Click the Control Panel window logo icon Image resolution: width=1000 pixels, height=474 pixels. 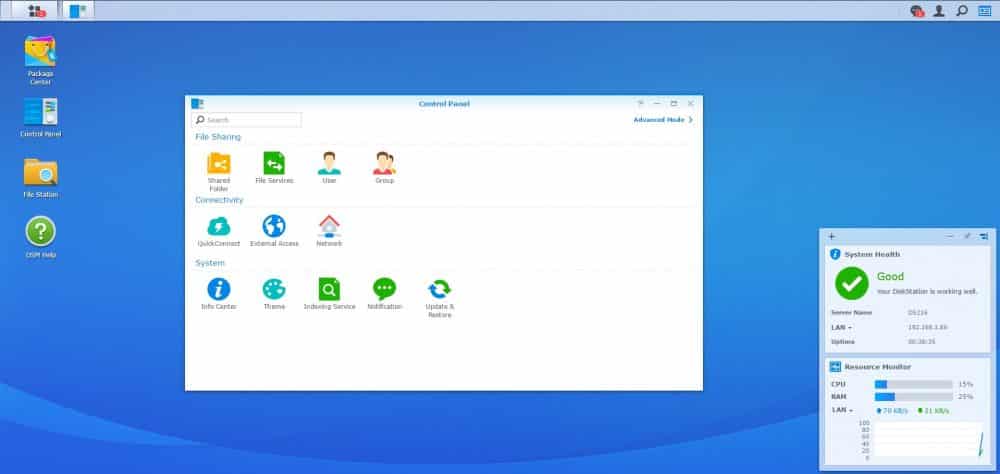click(198, 103)
